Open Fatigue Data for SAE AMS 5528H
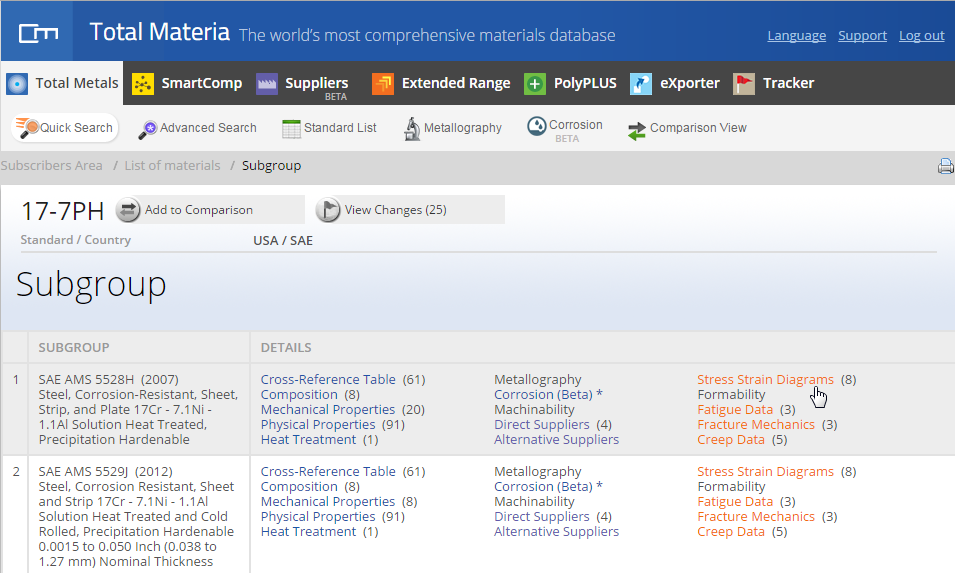 (735, 410)
